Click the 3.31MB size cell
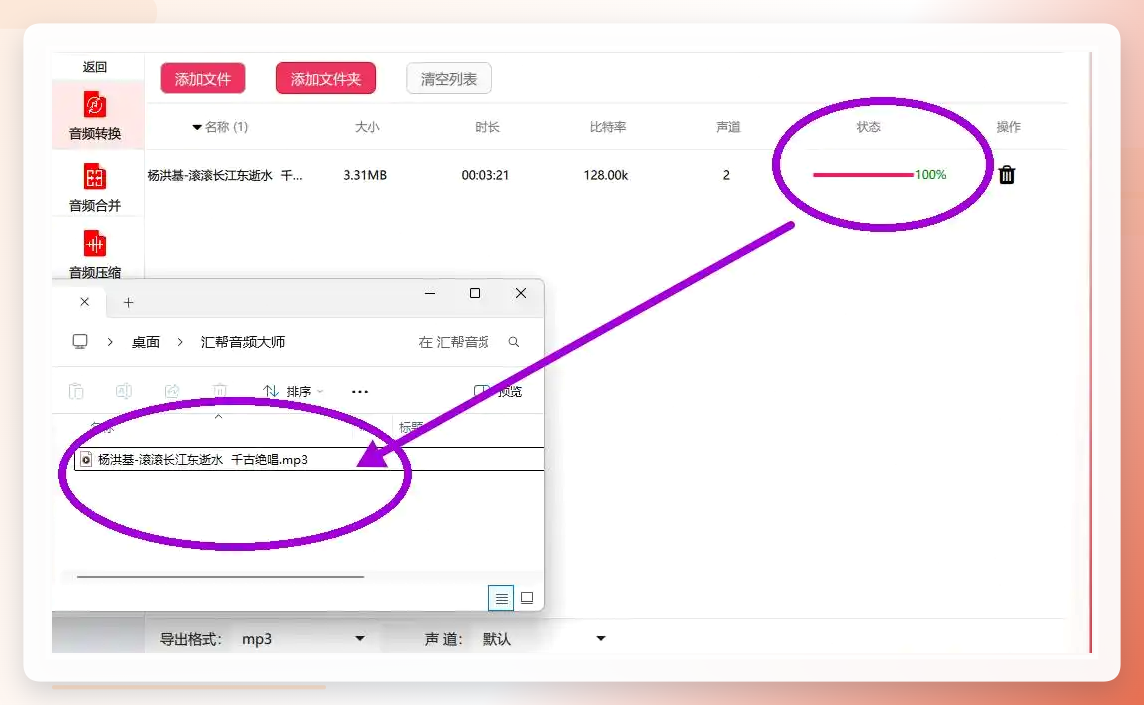This screenshot has width=1144, height=705. coord(365,175)
